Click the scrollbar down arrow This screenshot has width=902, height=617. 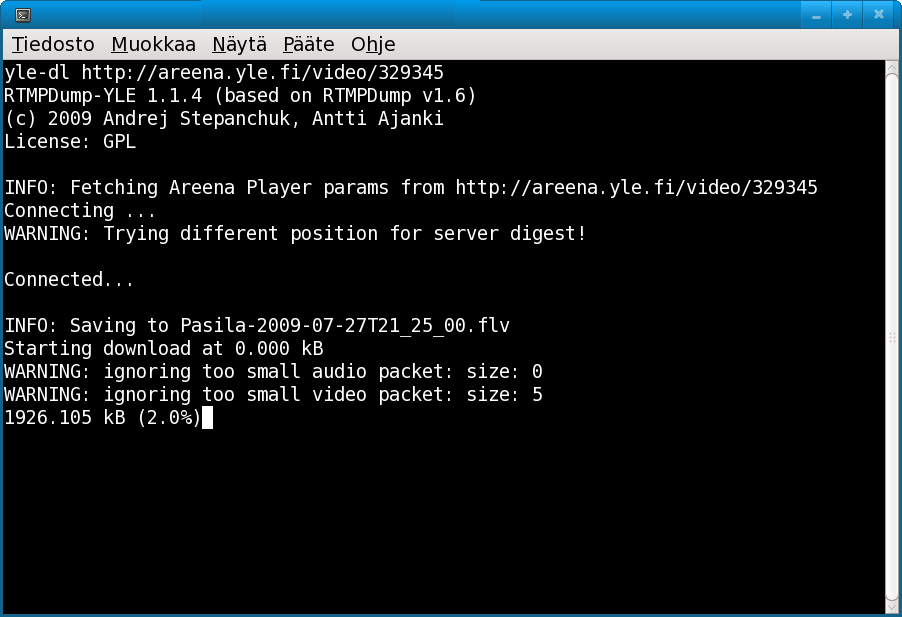(x=892, y=604)
